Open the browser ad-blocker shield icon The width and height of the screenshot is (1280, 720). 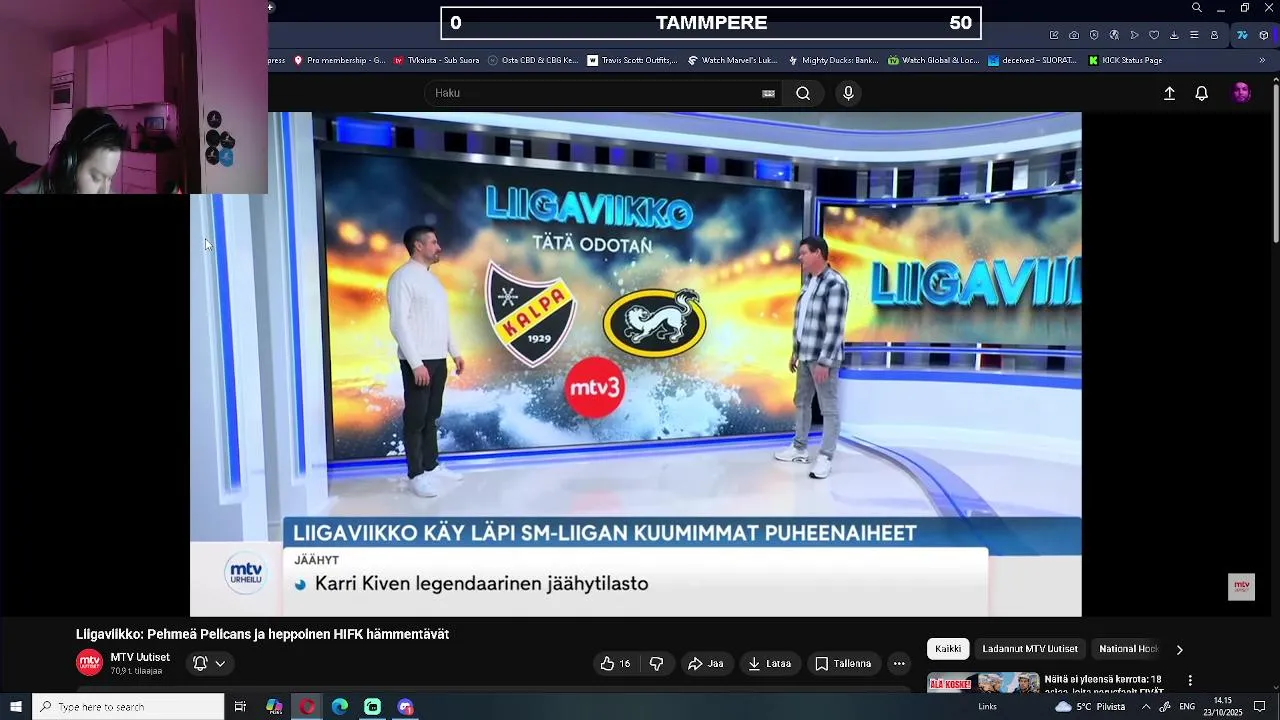pos(1094,35)
